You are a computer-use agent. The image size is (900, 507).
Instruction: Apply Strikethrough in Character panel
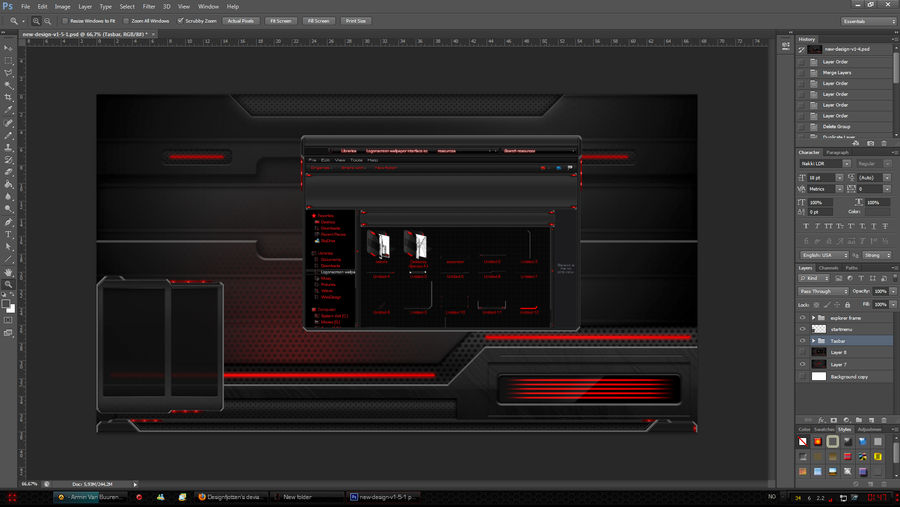885,226
